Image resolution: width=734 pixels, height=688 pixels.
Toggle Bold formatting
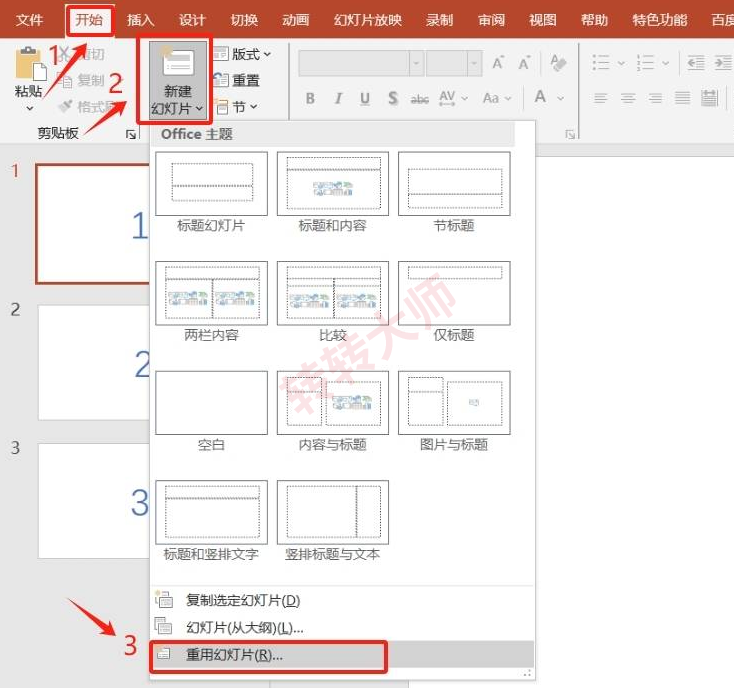point(310,98)
